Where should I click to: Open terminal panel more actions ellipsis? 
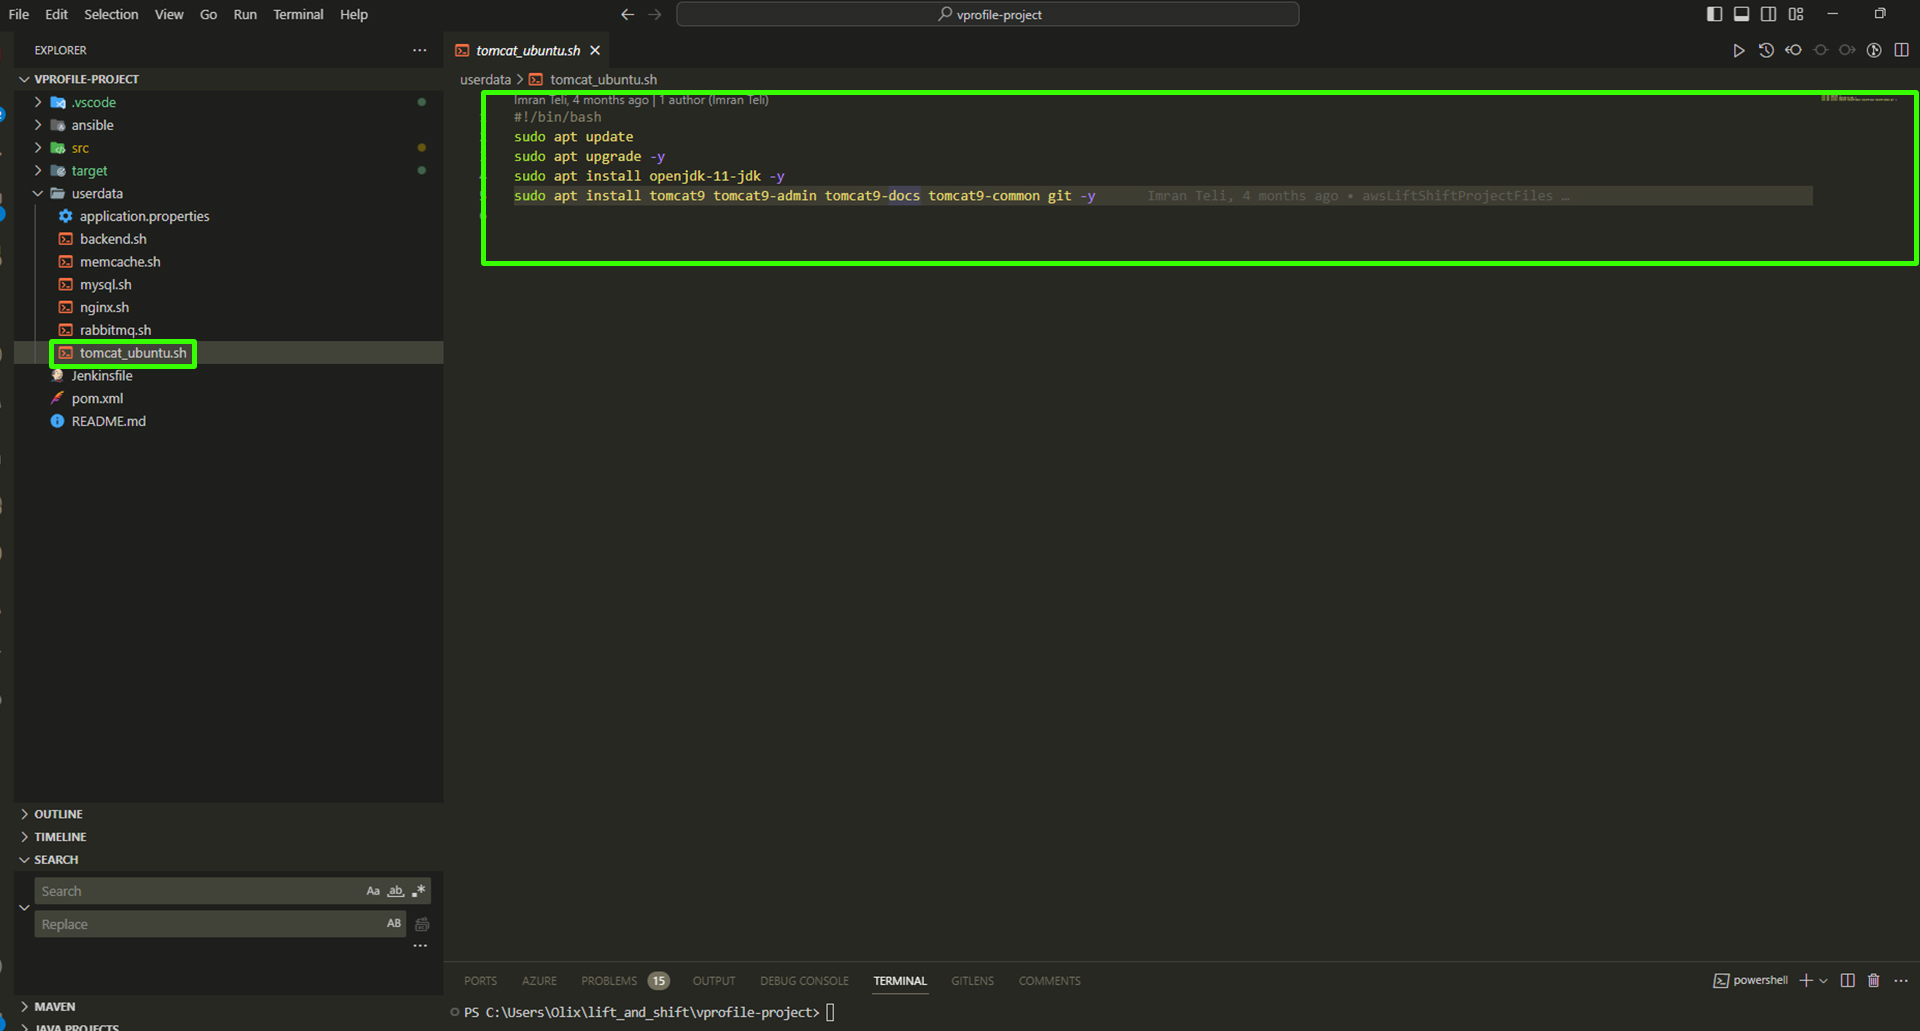(1901, 980)
